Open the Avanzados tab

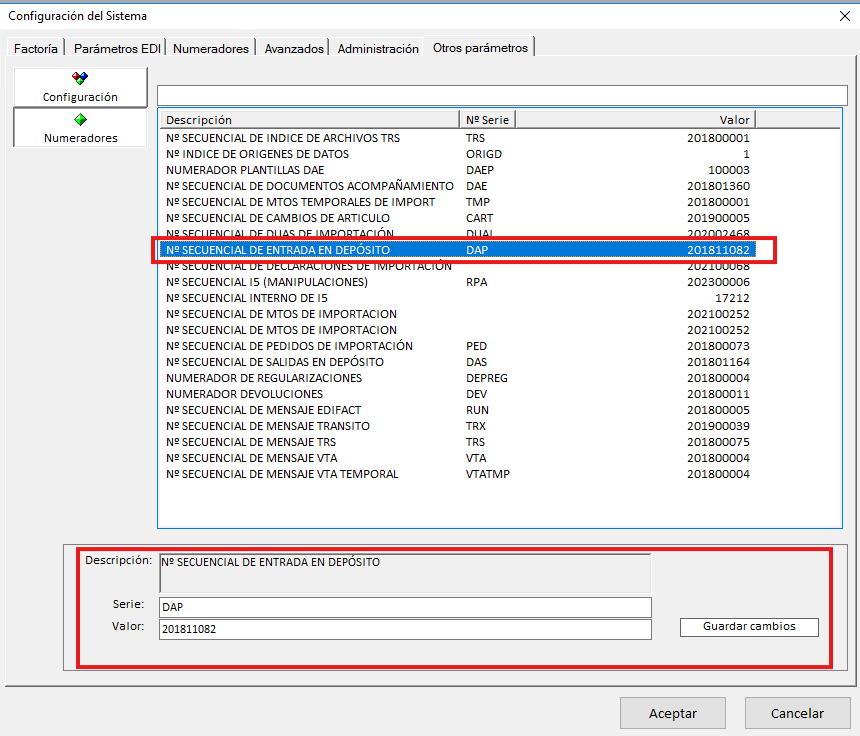point(294,48)
